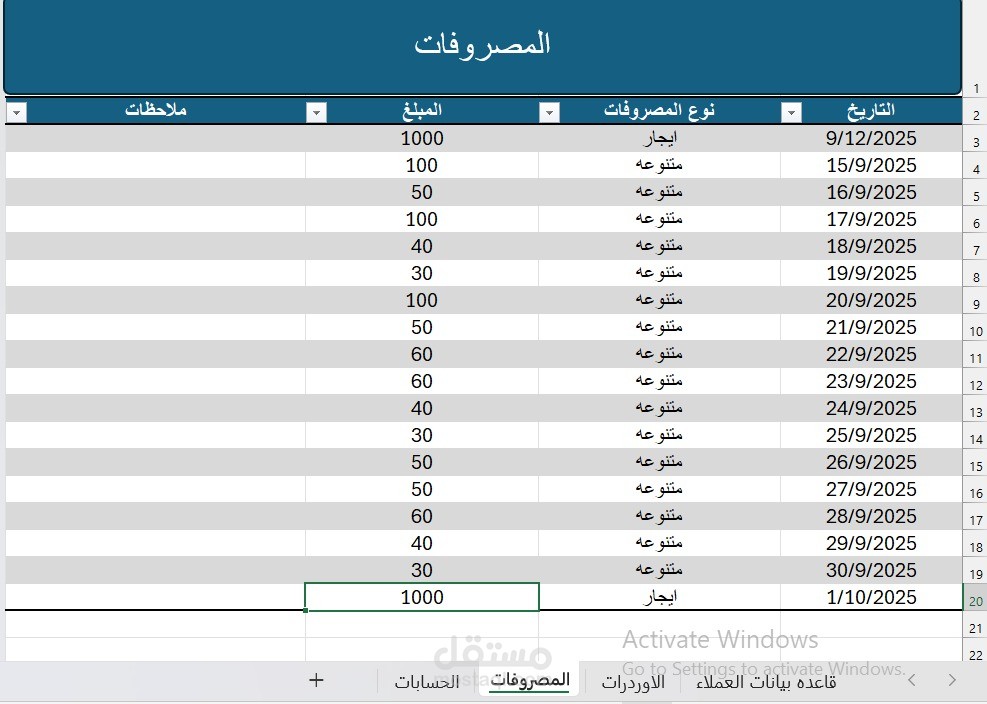
Task: Switch to the الاوردرات sheet tab
Action: pyautogui.click(x=633, y=681)
